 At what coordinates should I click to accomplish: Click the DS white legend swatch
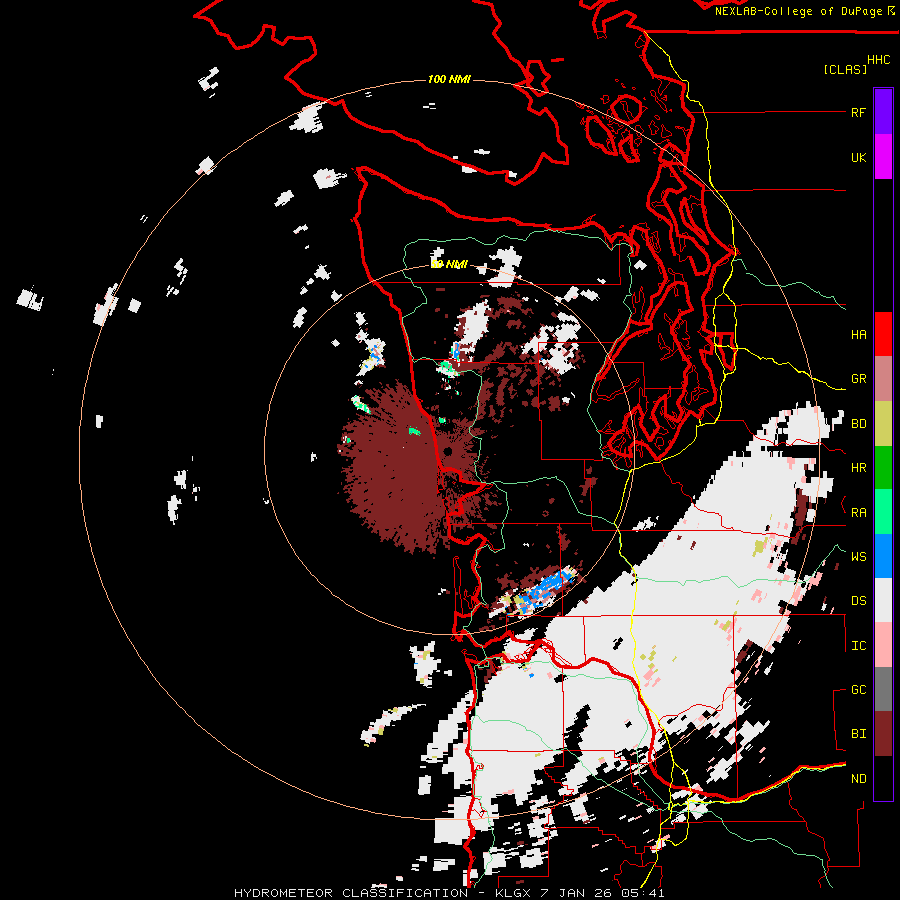(x=883, y=600)
